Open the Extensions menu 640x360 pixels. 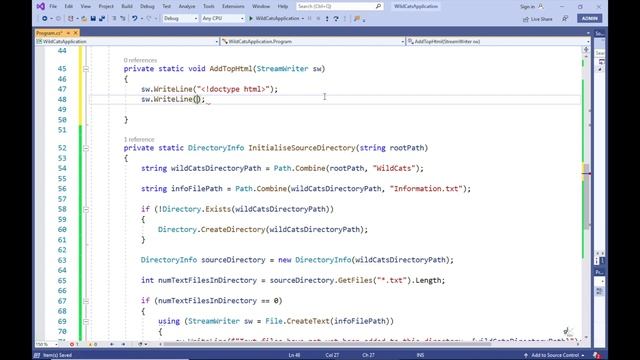(x=233, y=7)
